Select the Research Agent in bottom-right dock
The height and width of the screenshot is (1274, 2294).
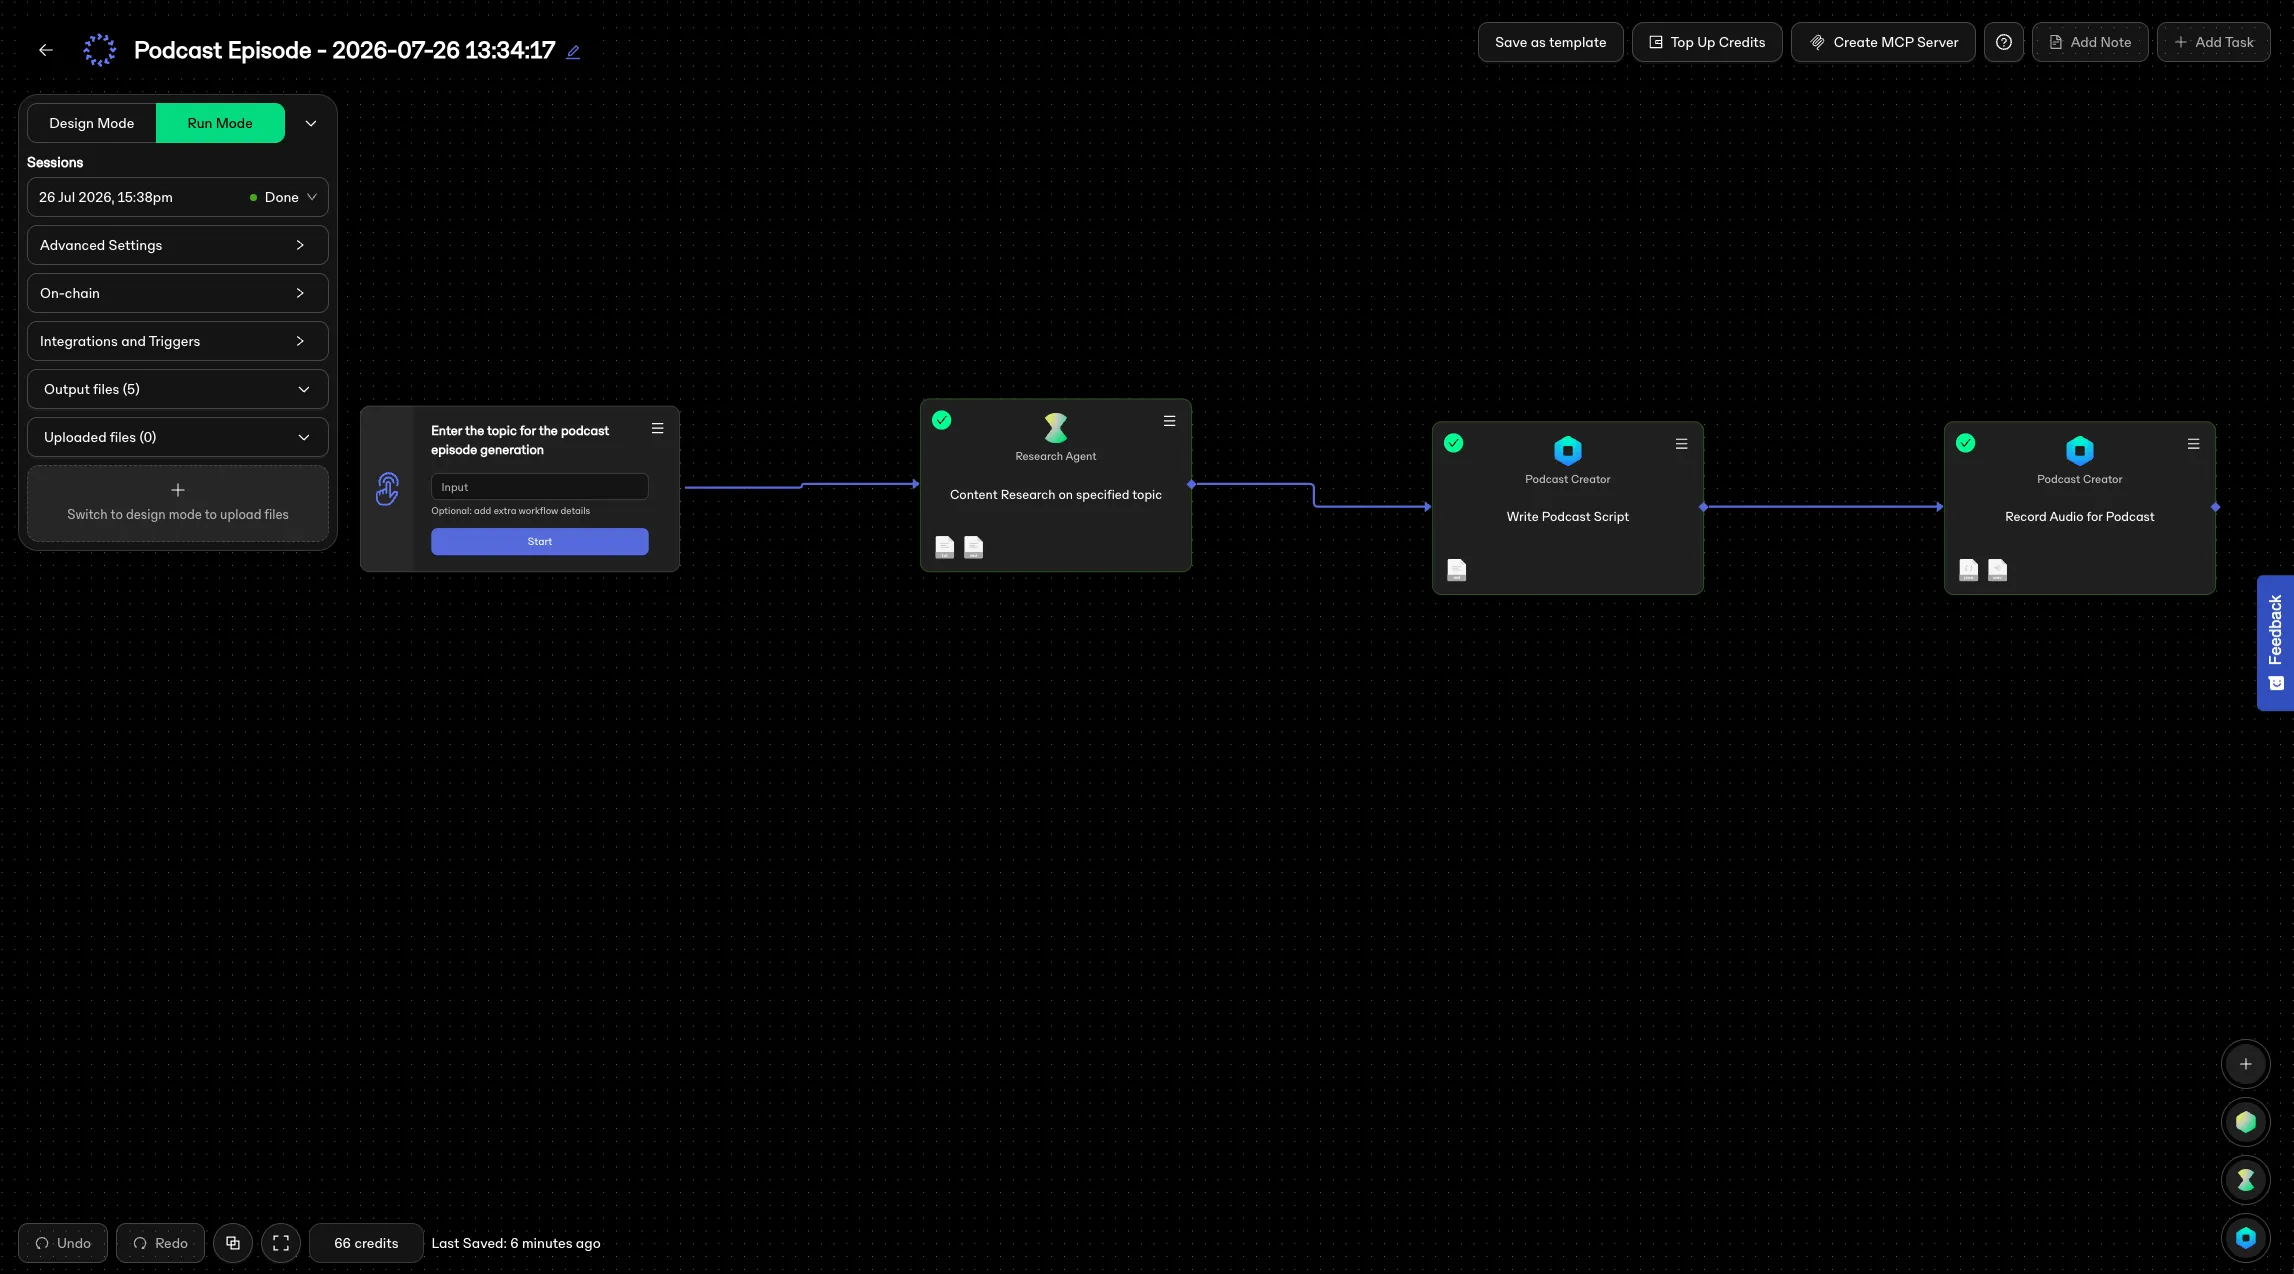(2246, 1180)
